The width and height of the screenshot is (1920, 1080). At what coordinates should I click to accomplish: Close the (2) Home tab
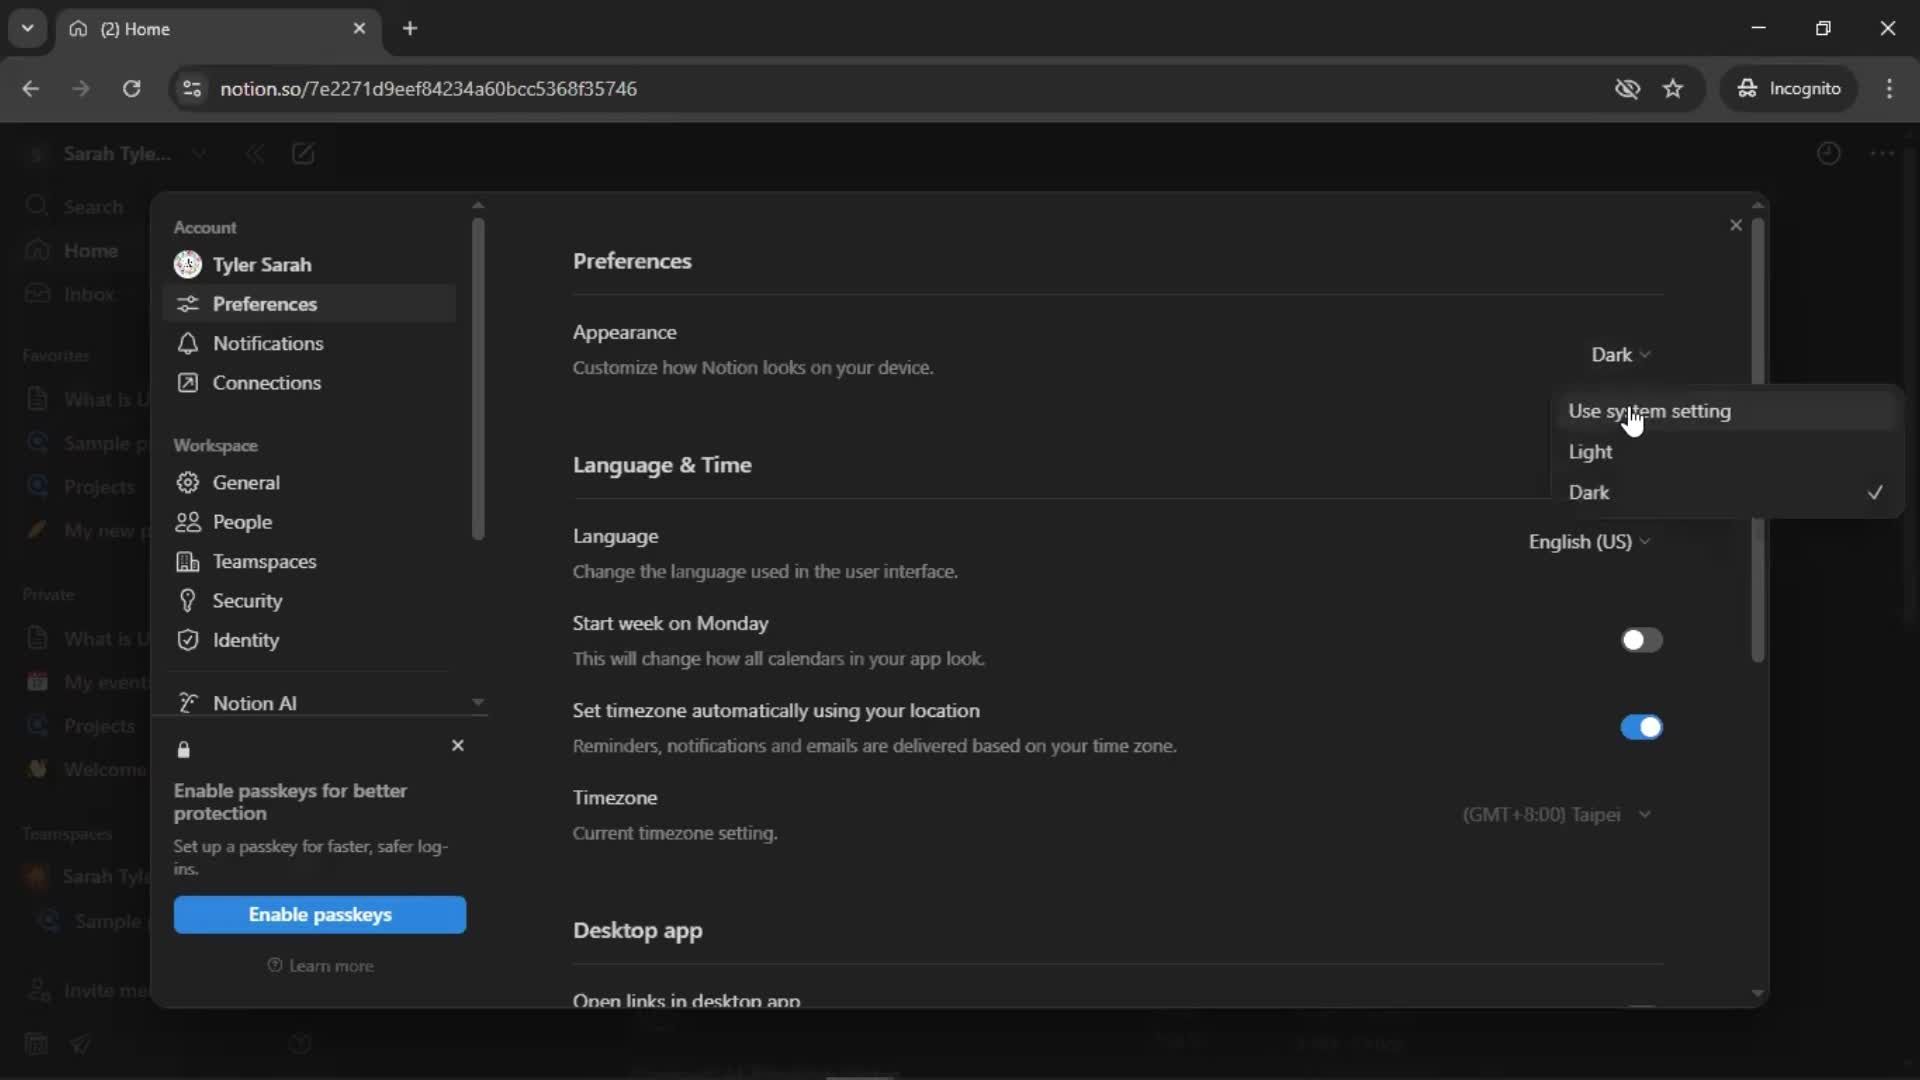[x=359, y=28]
